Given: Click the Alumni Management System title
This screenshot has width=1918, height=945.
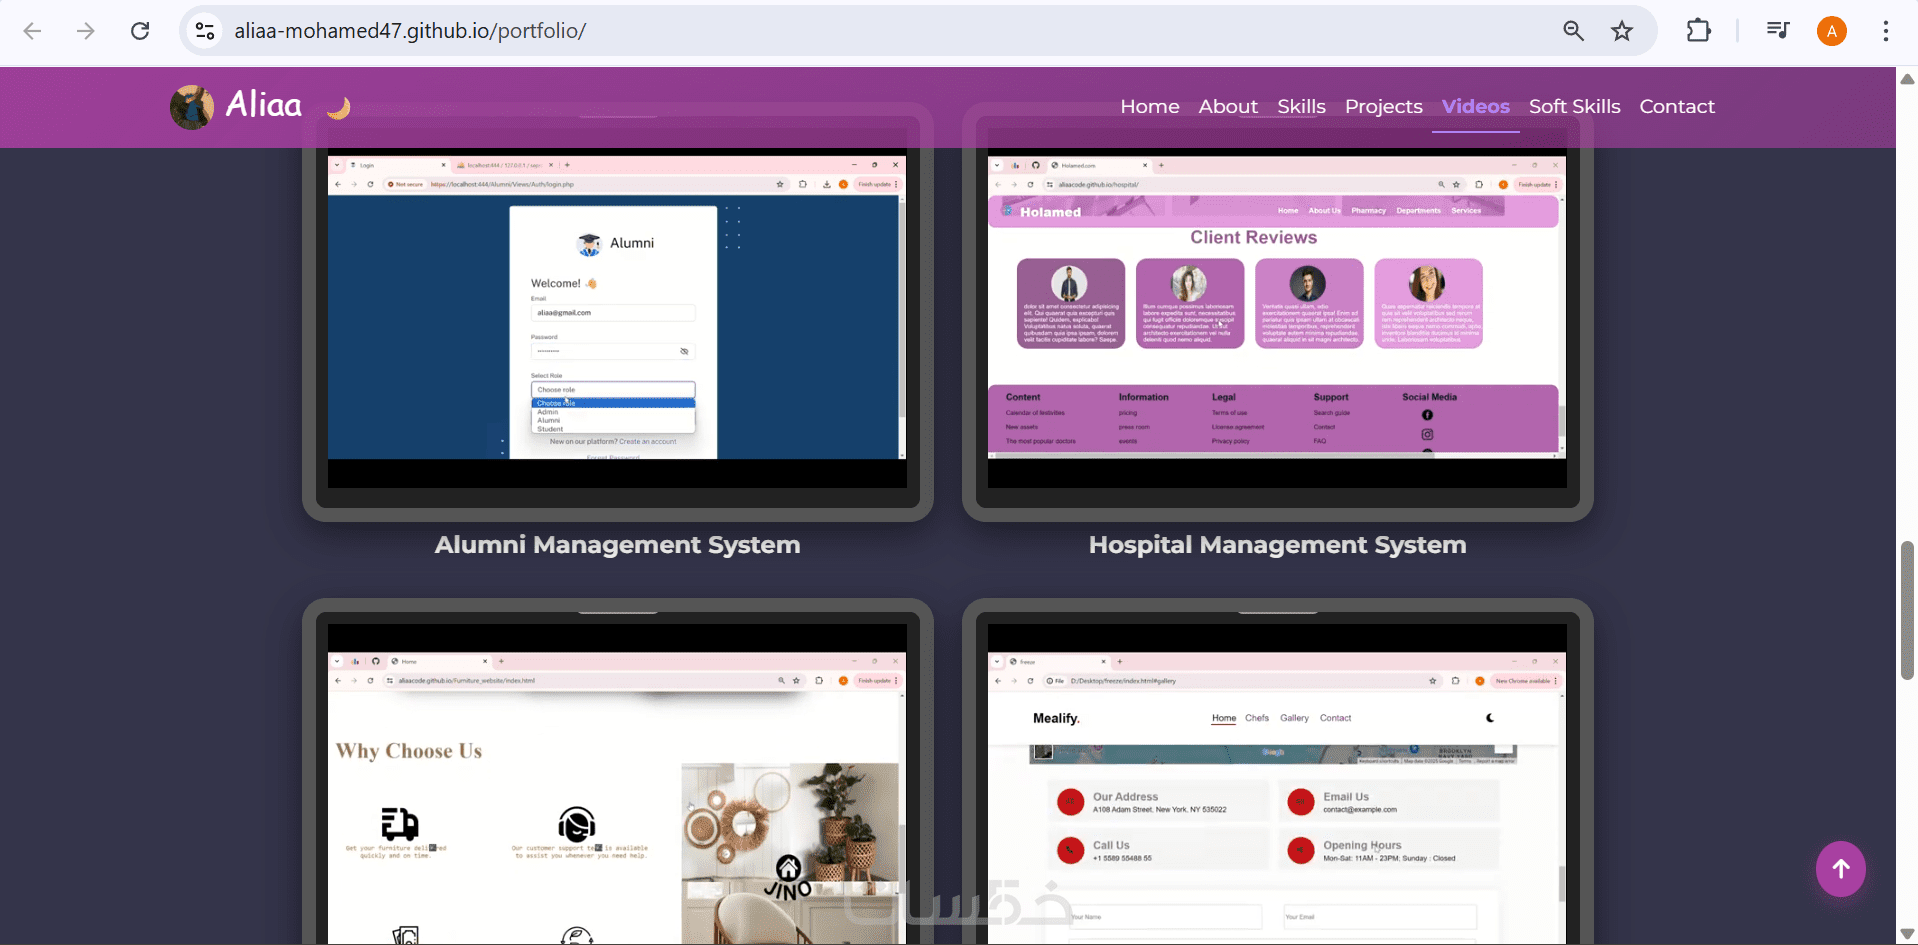Looking at the screenshot, I should [x=617, y=545].
